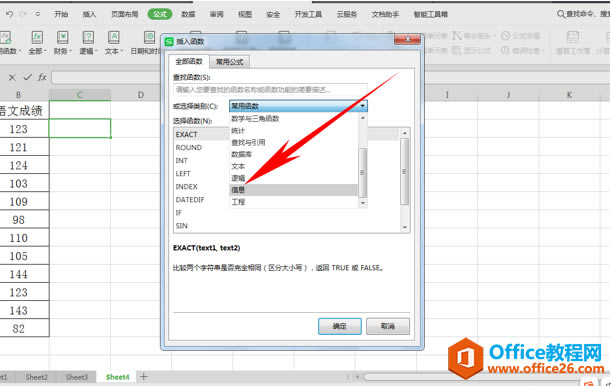Select 数据库 category in dropdown
Image resolution: width=611 pixels, height=386 pixels.
242,154
